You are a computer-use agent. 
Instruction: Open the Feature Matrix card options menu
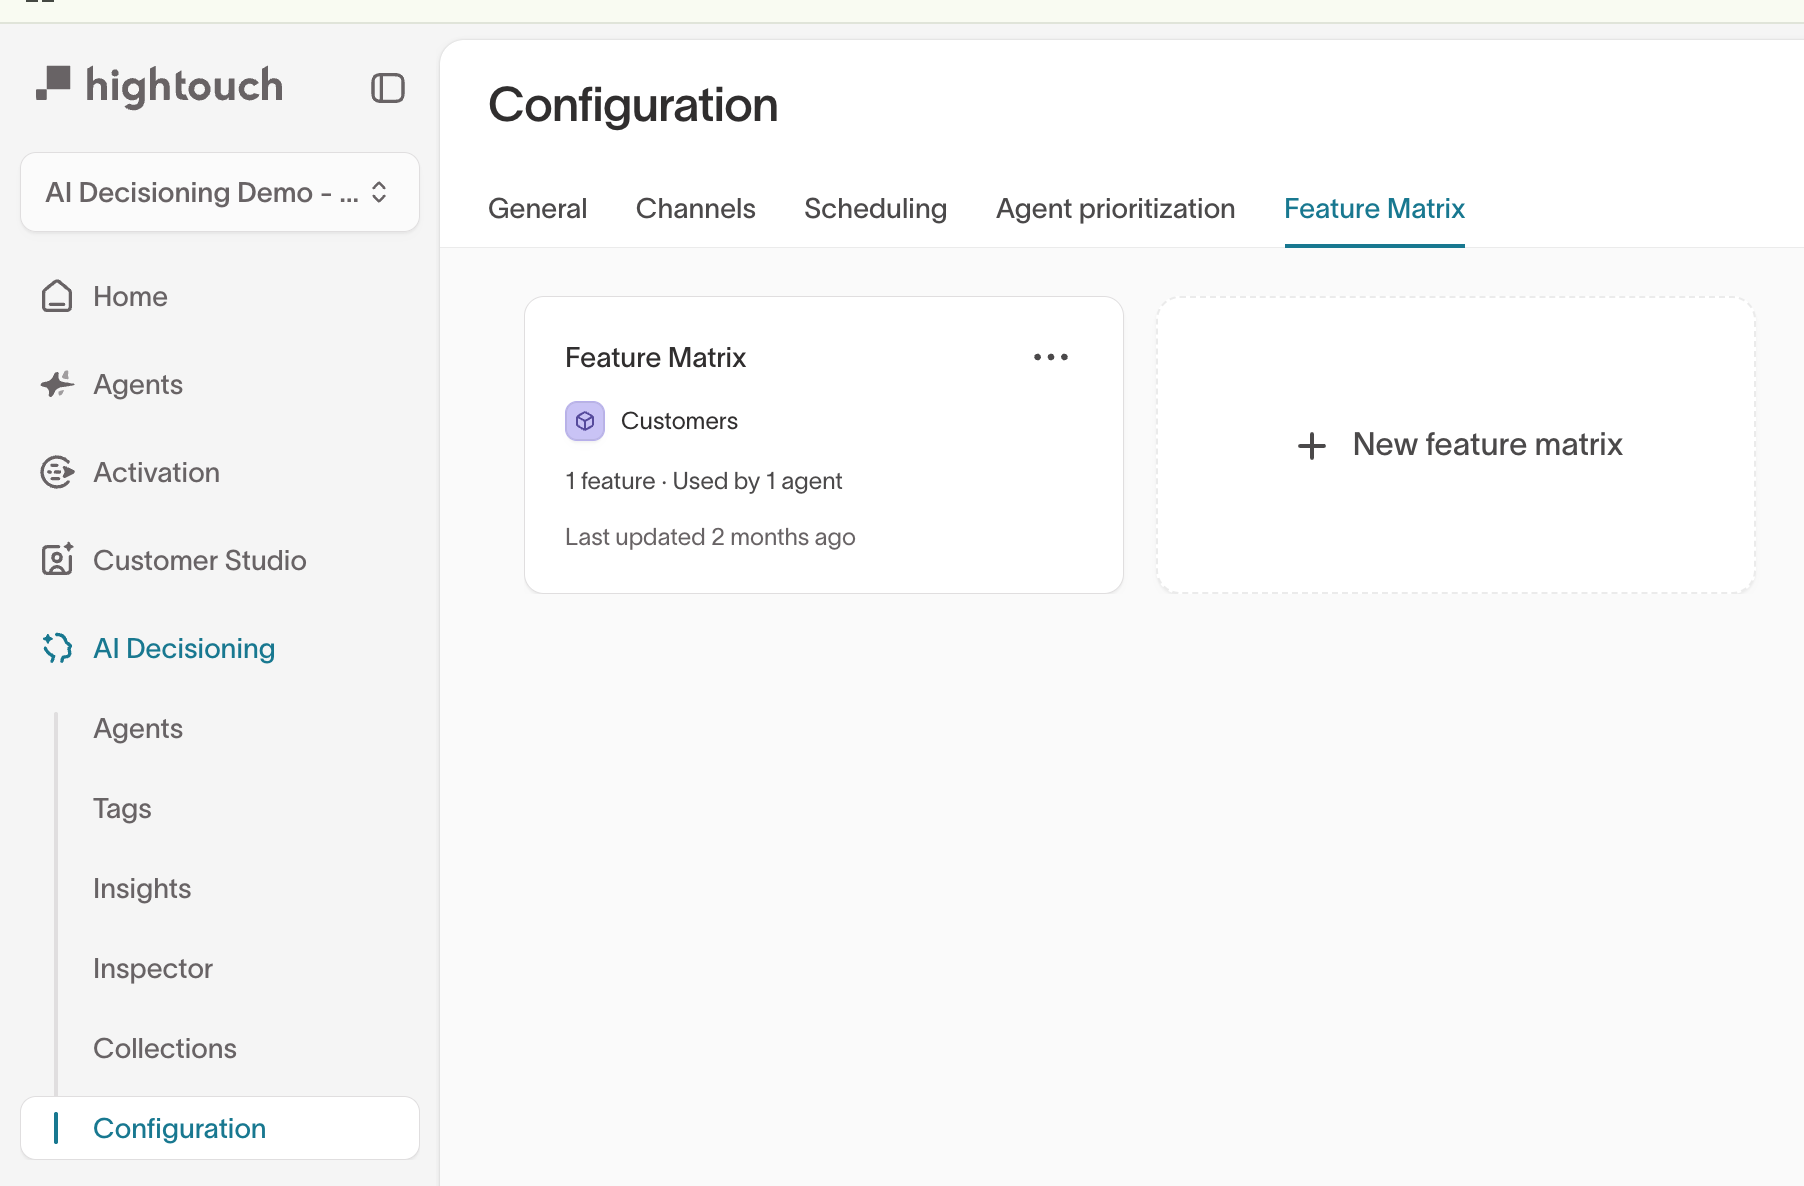1051,357
